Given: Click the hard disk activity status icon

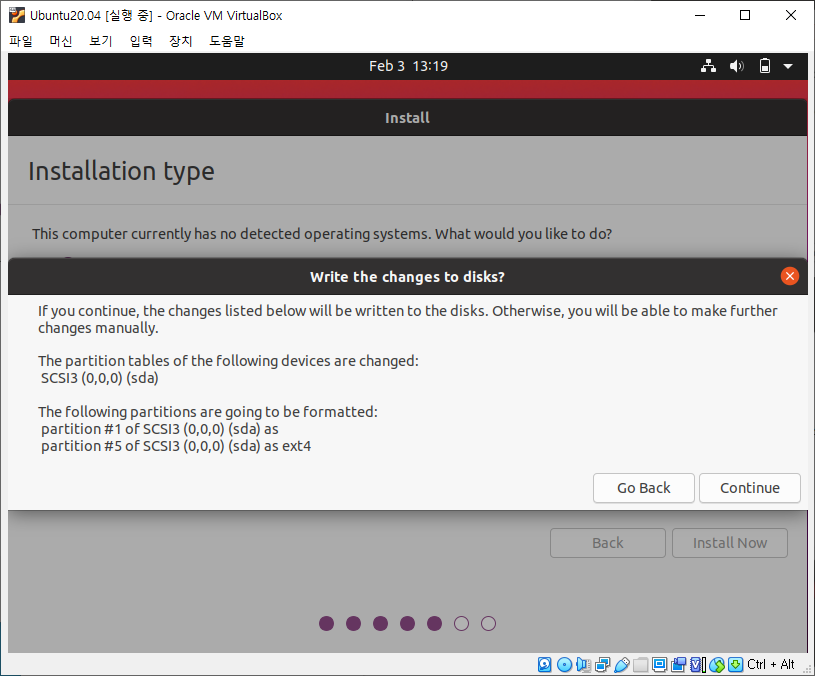Looking at the screenshot, I should pyautogui.click(x=545, y=665).
